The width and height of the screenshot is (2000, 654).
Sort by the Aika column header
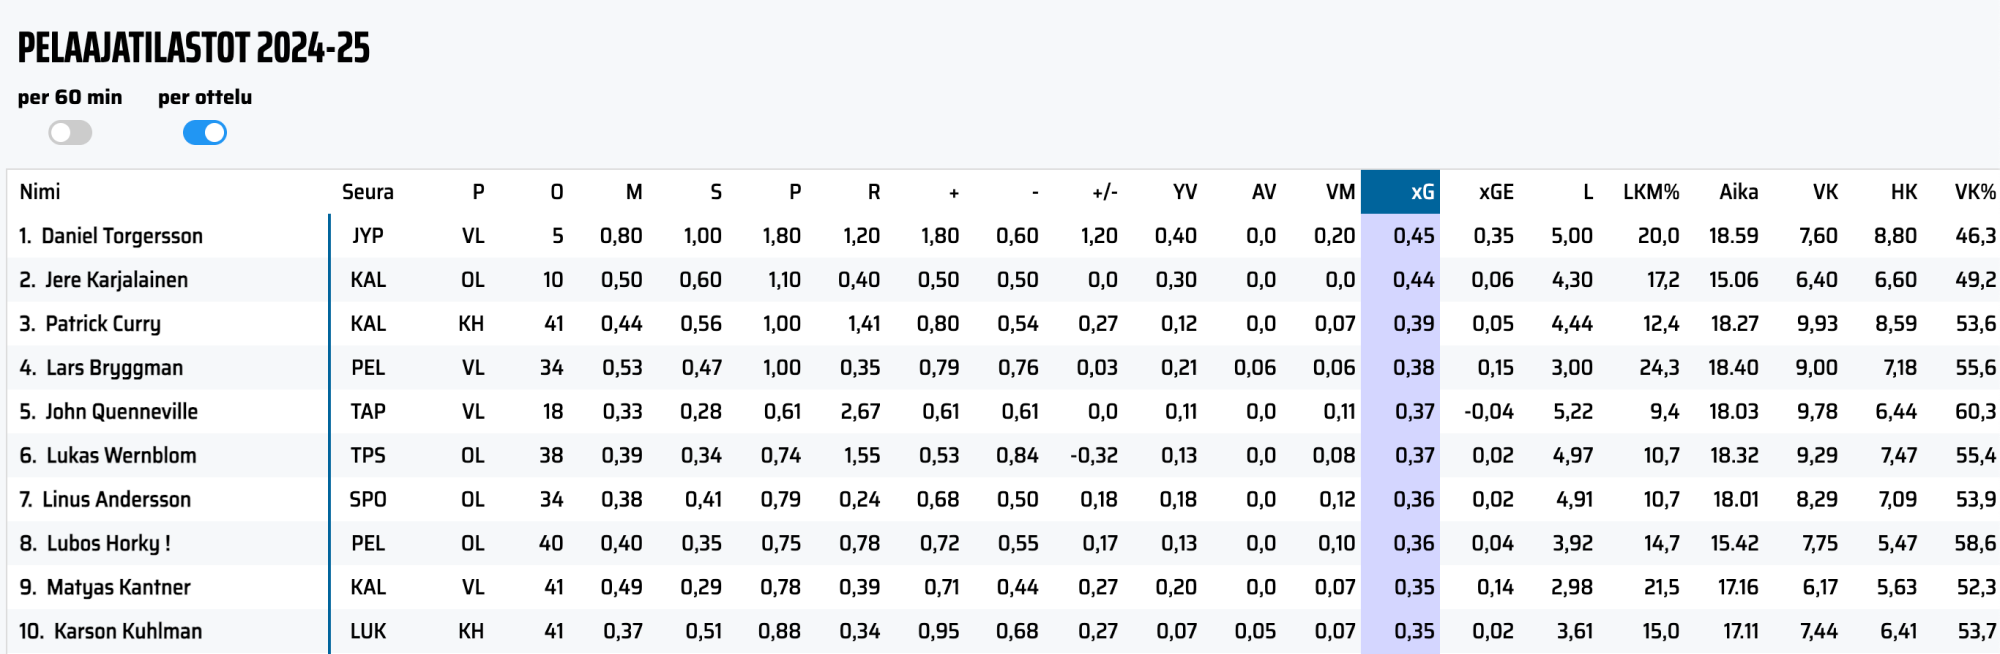pos(1738,192)
